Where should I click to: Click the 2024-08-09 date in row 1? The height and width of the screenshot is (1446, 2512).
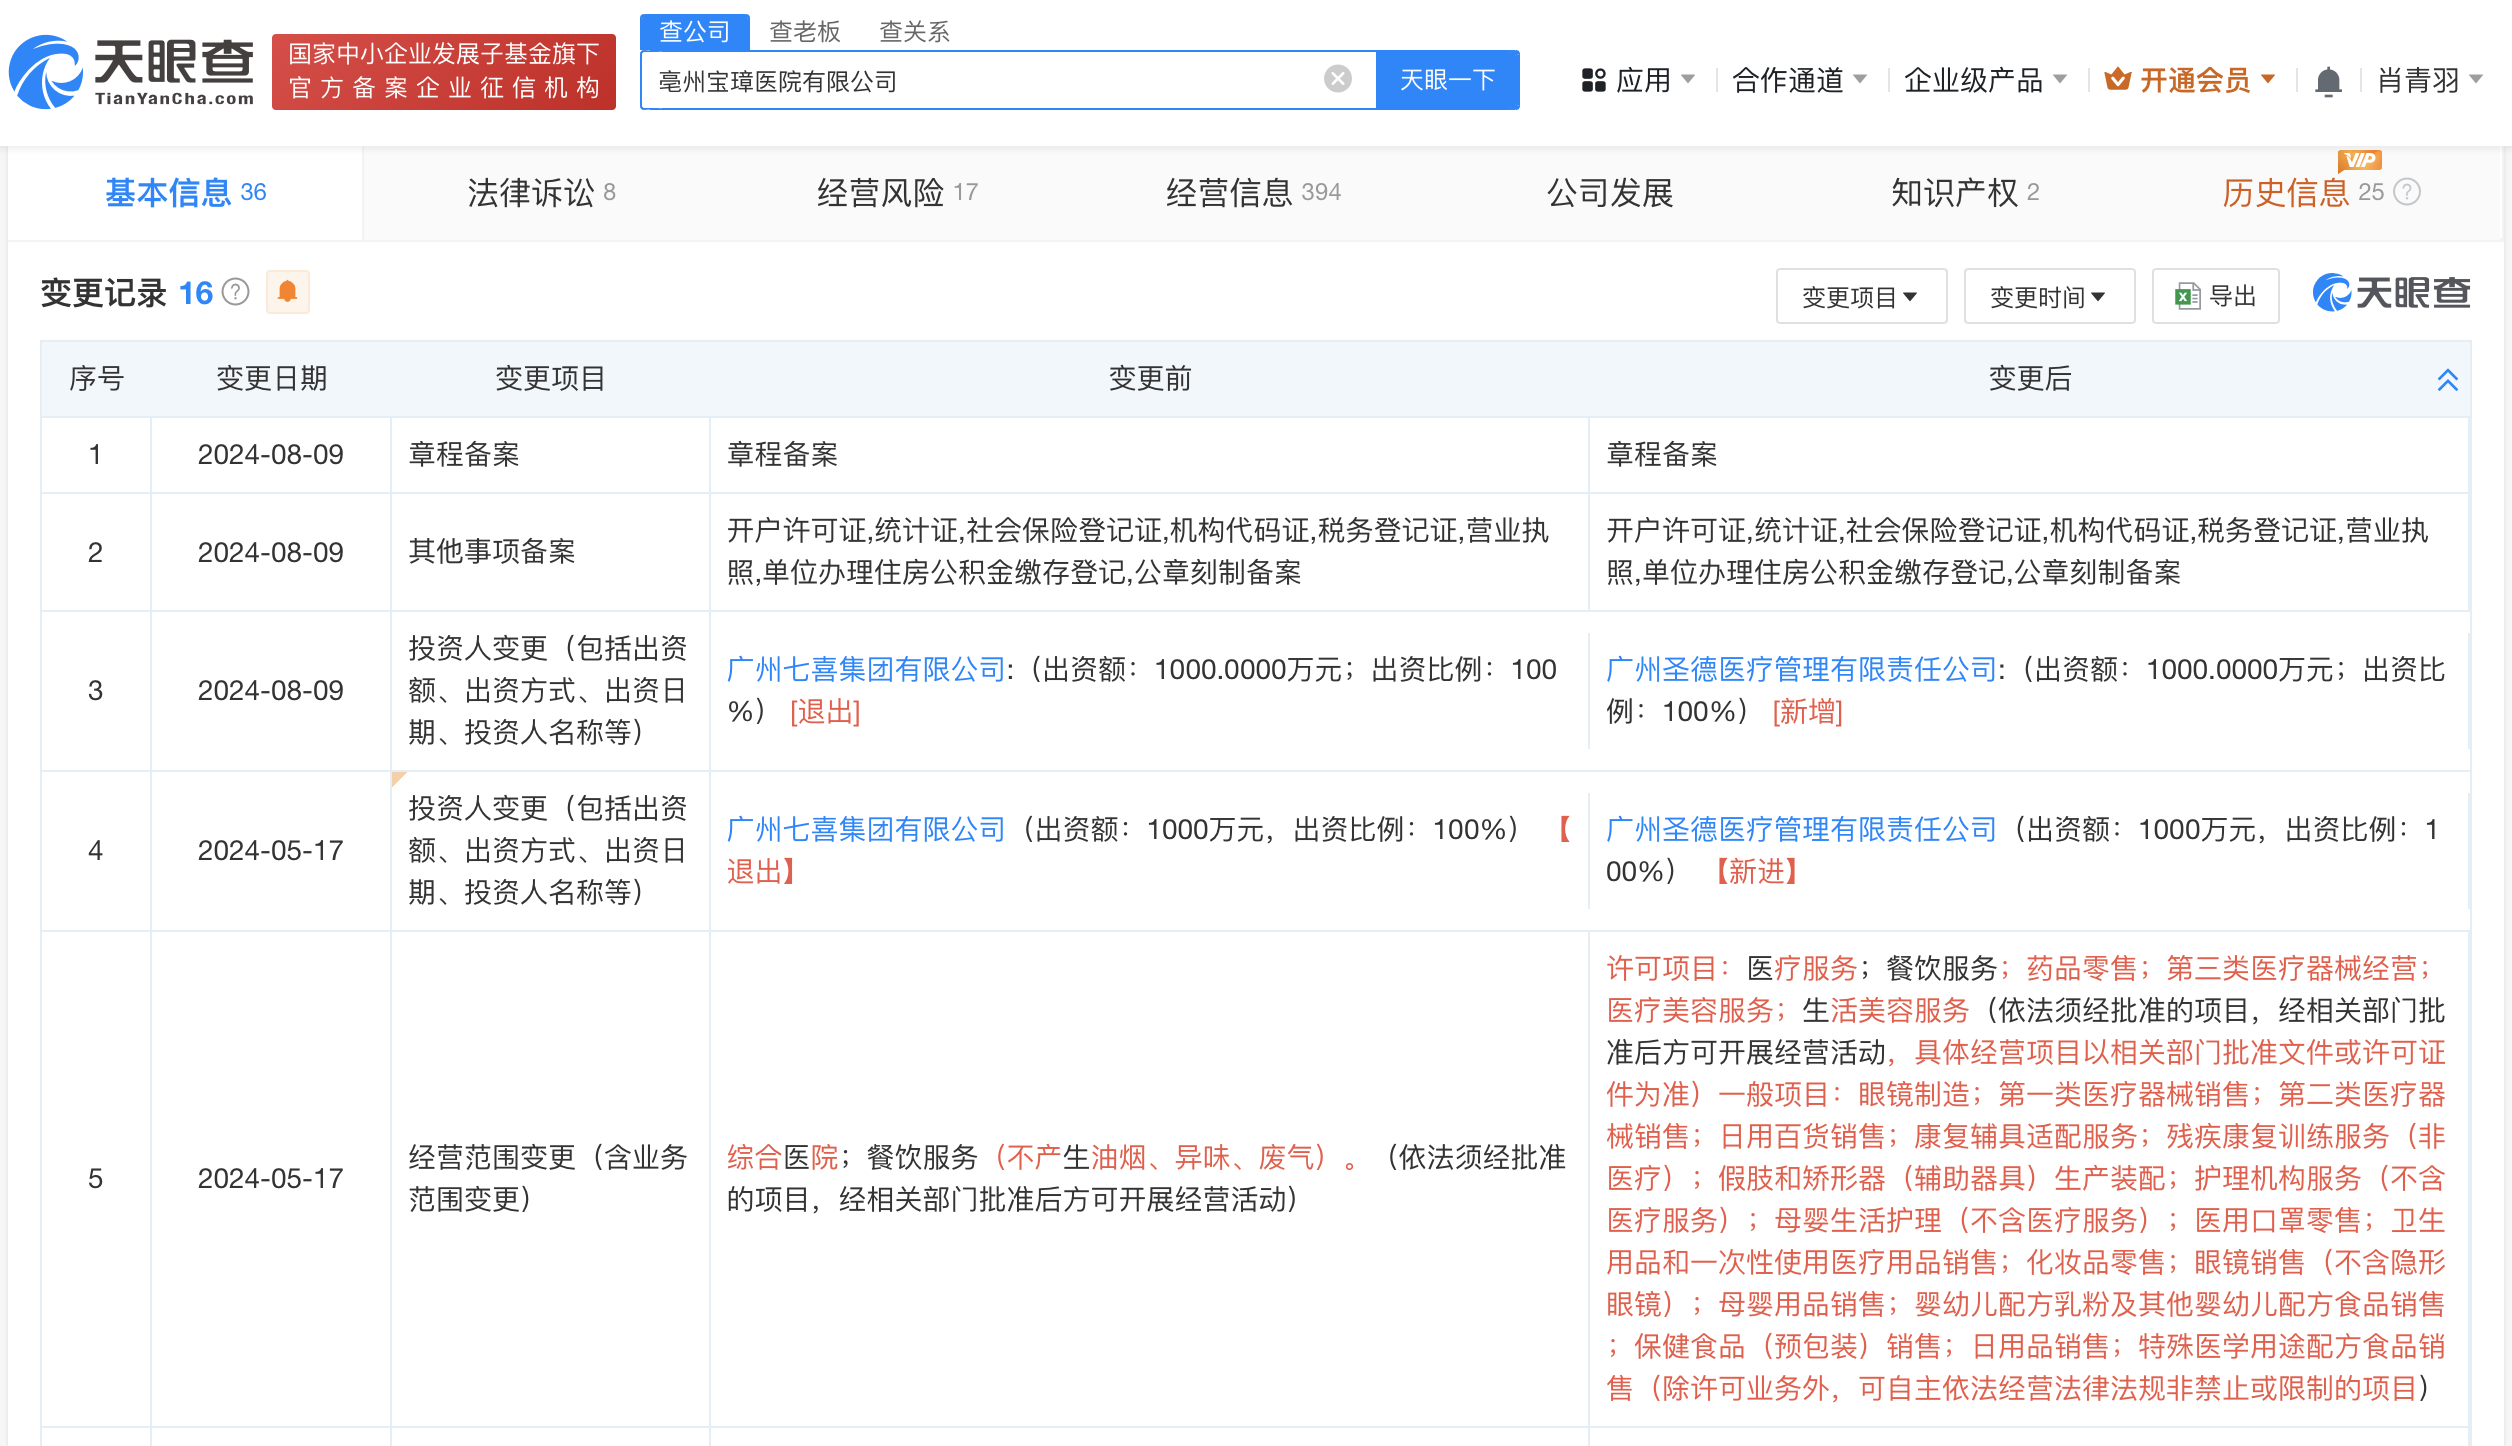[270, 455]
